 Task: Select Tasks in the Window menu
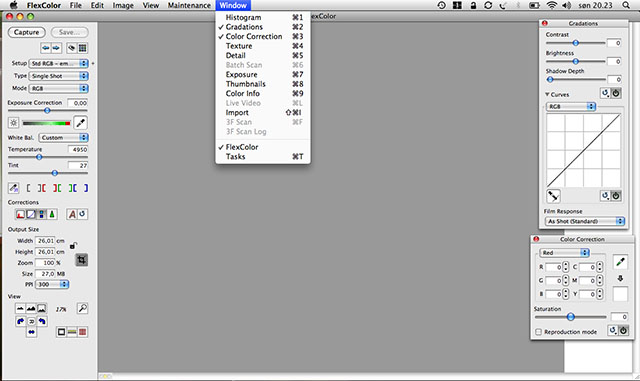pyautogui.click(x=263, y=156)
